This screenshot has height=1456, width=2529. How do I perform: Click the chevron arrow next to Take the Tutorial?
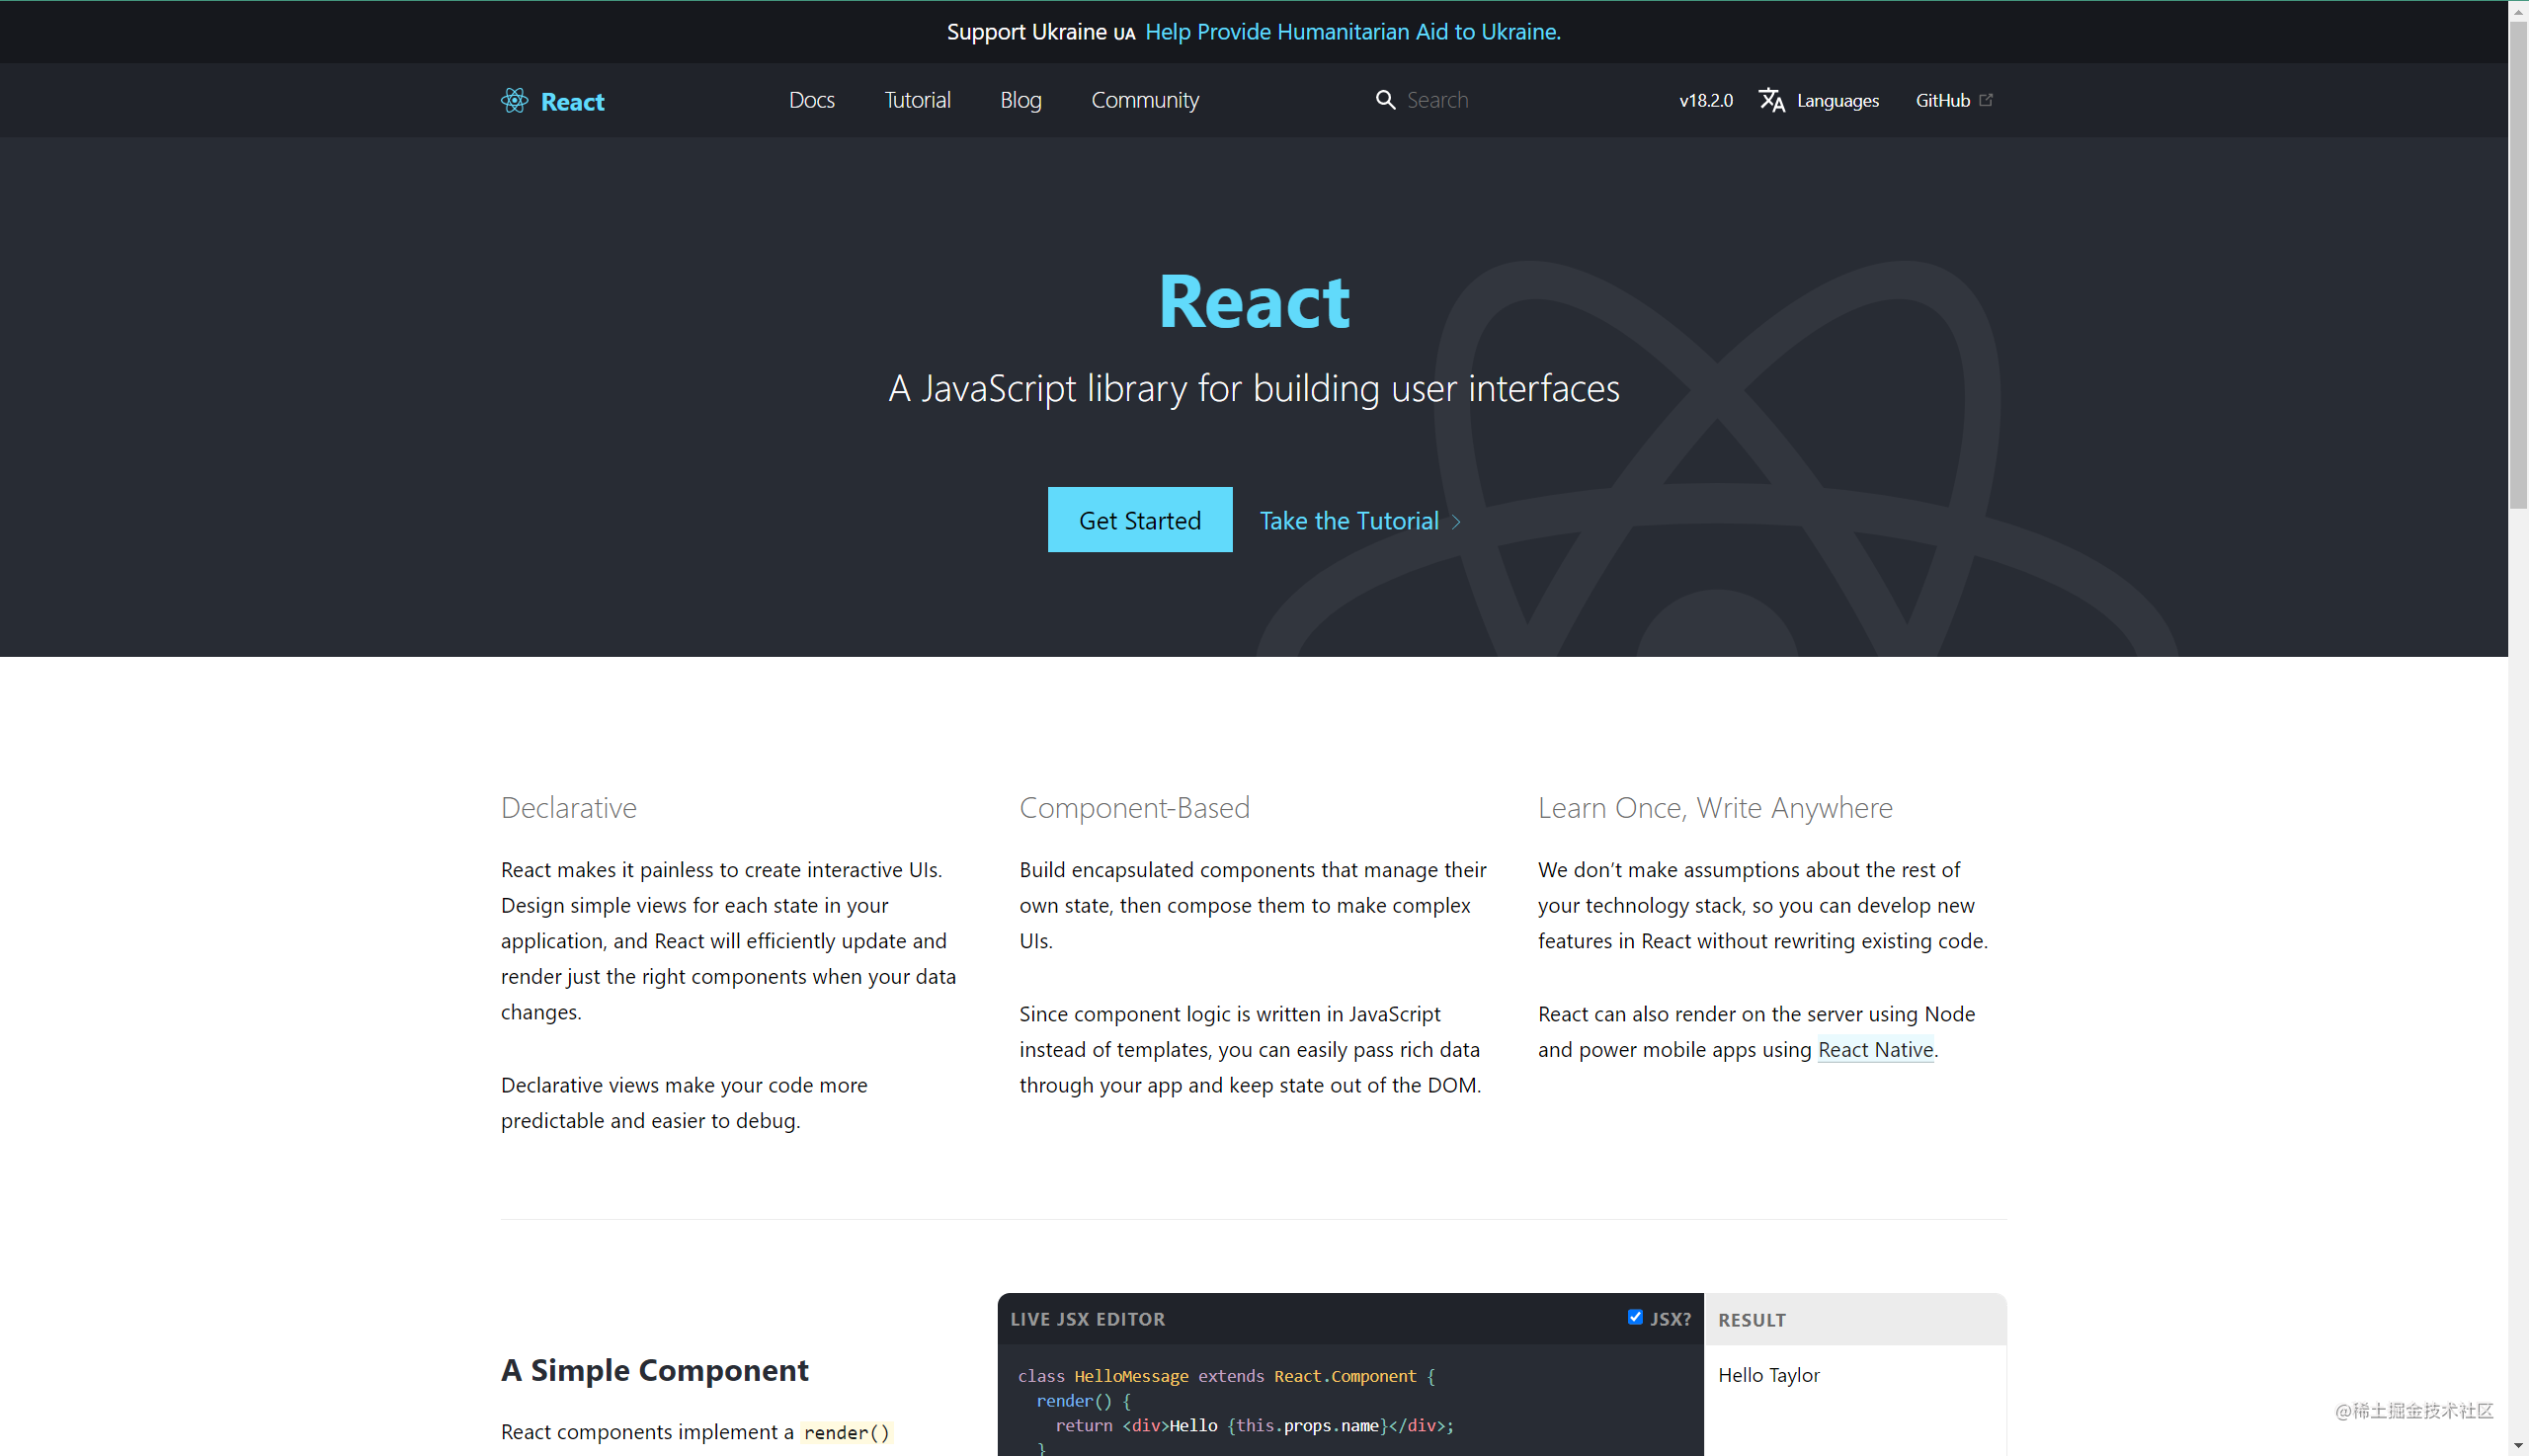pos(1456,521)
